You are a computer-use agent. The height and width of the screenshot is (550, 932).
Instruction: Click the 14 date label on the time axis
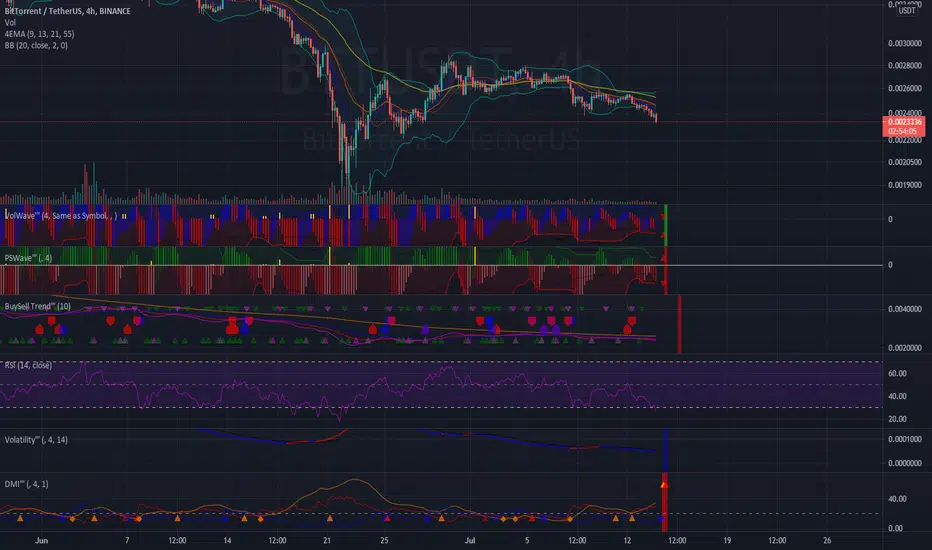pyautogui.click(x=227, y=540)
